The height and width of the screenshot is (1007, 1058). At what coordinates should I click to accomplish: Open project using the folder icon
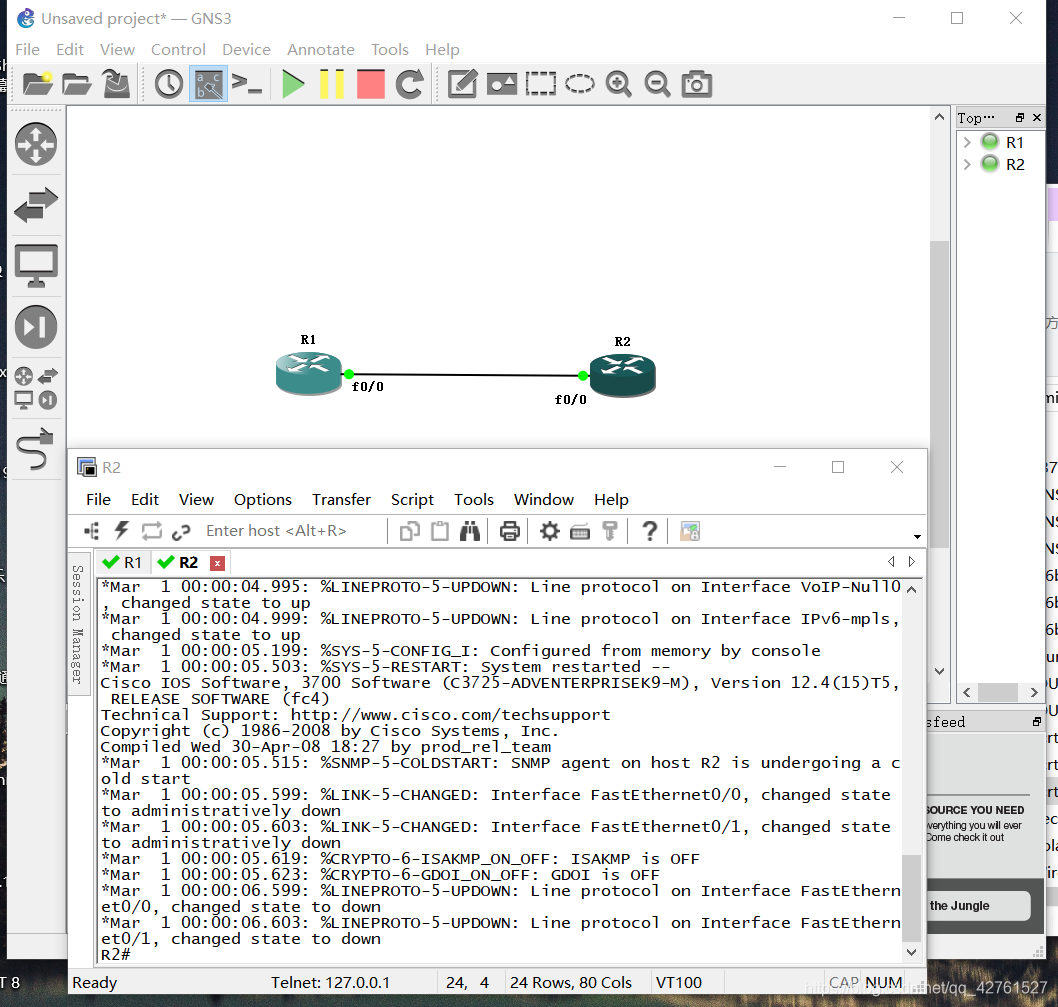click(76, 84)
